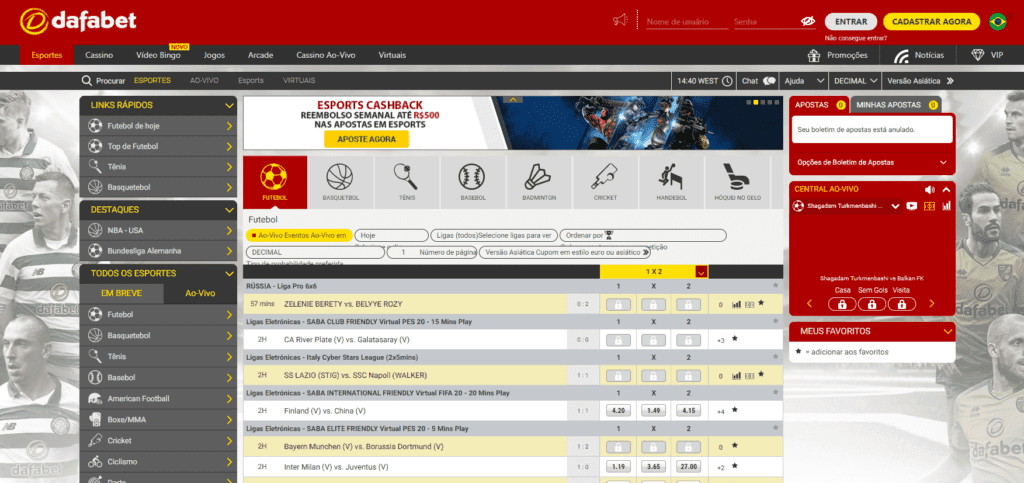Screen dimensions: 1024x483
Task: Click the clock icon next to 14:40 WEST
Action: click(728, 82)
